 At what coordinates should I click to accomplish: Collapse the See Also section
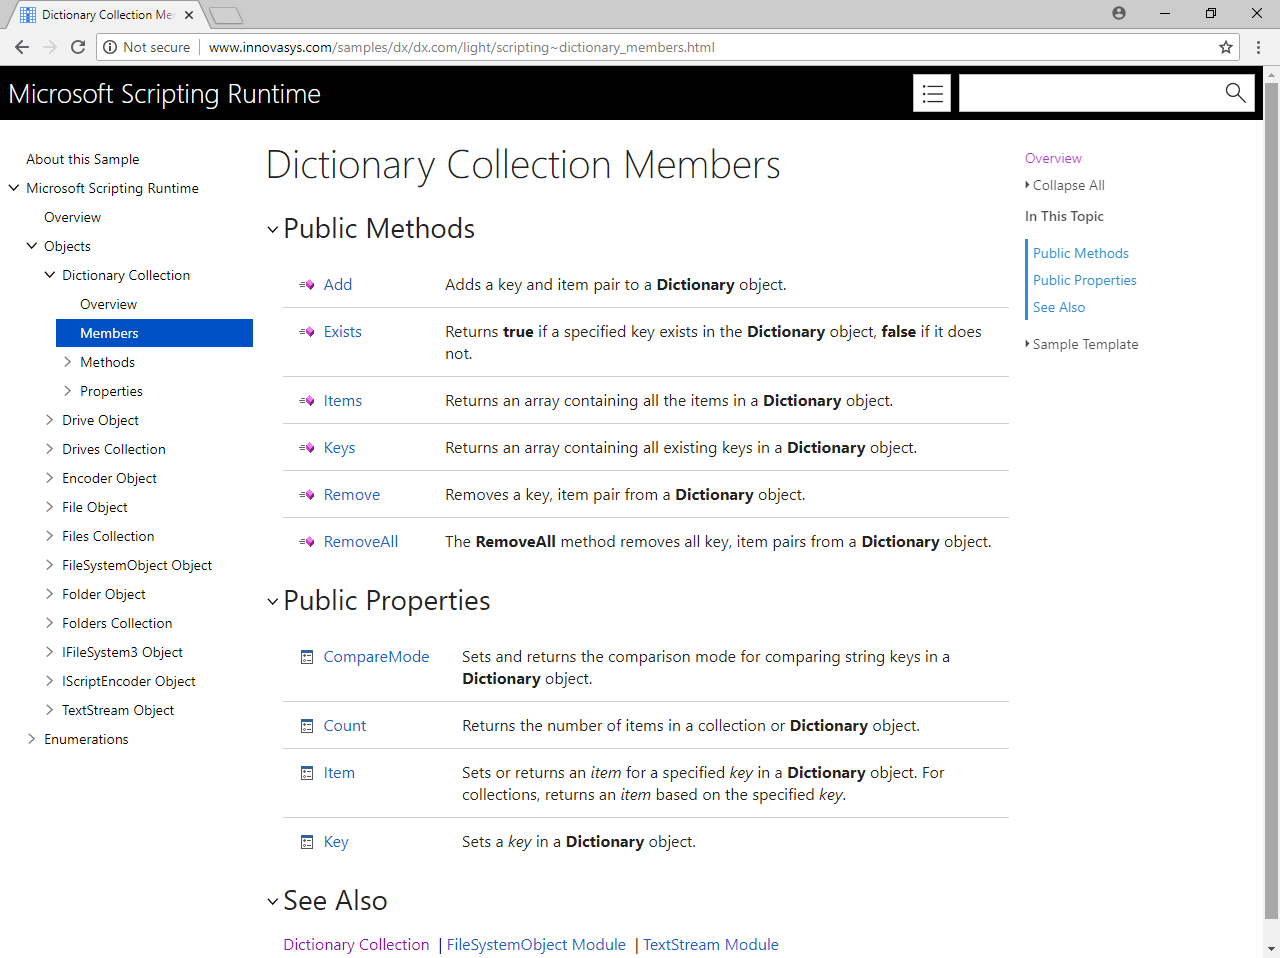click(x=272, y=902)
